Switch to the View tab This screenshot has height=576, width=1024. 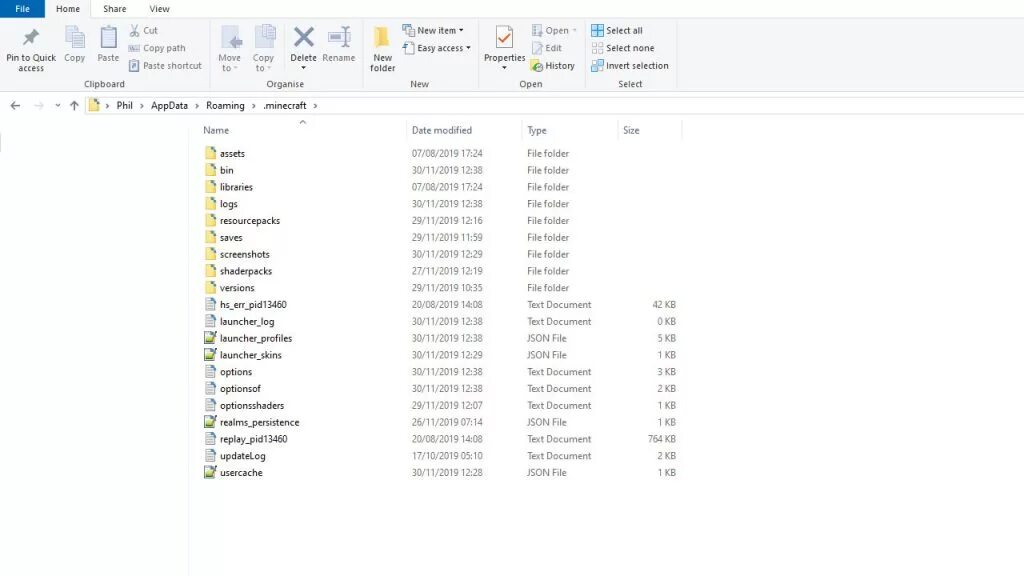159,8
